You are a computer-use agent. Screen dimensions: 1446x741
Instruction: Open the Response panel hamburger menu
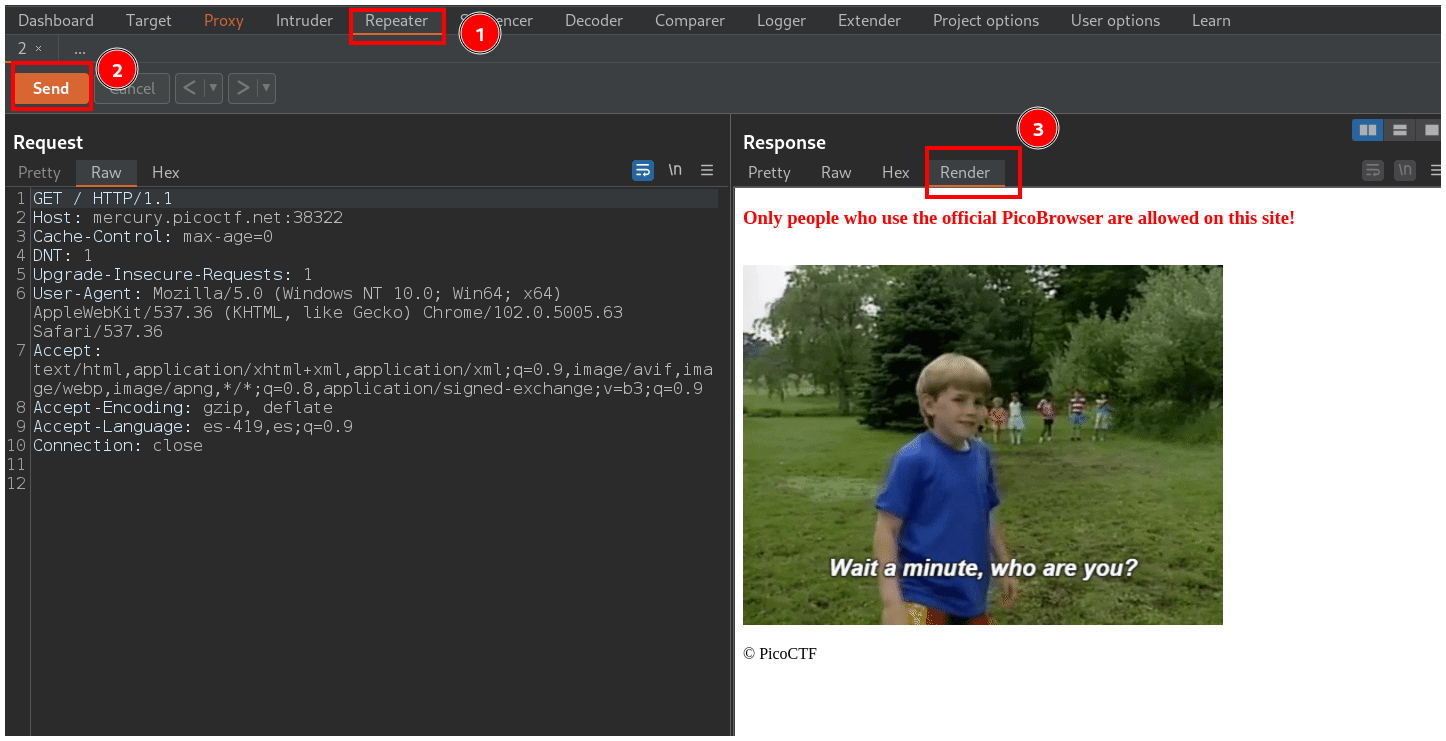[1437, 171]
